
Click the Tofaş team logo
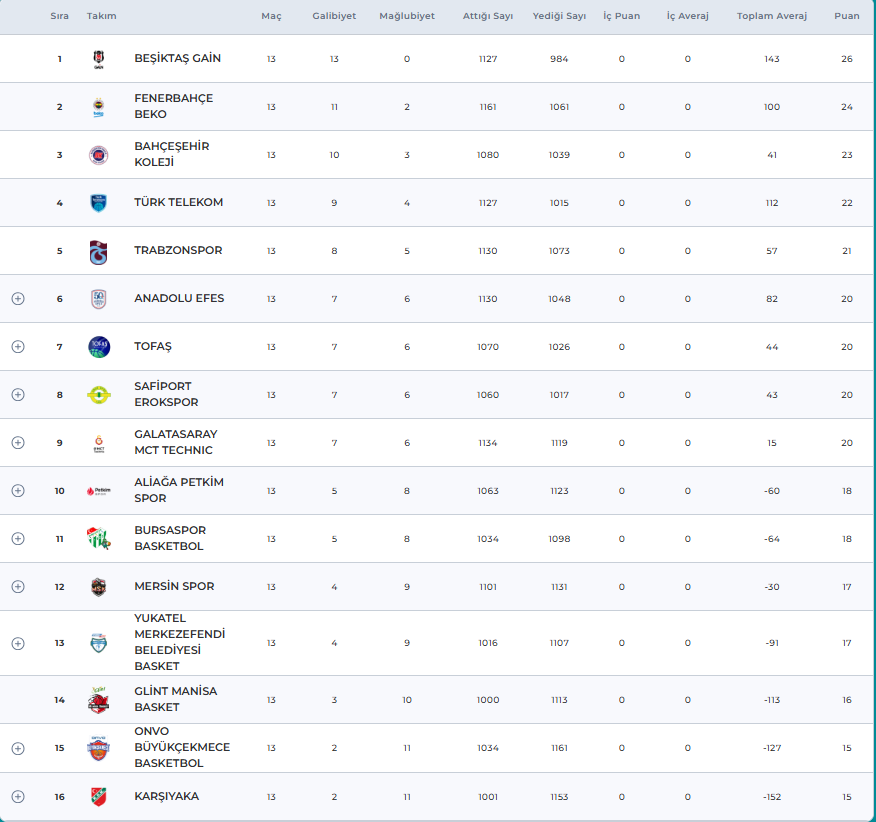click(x=98, y=347)
